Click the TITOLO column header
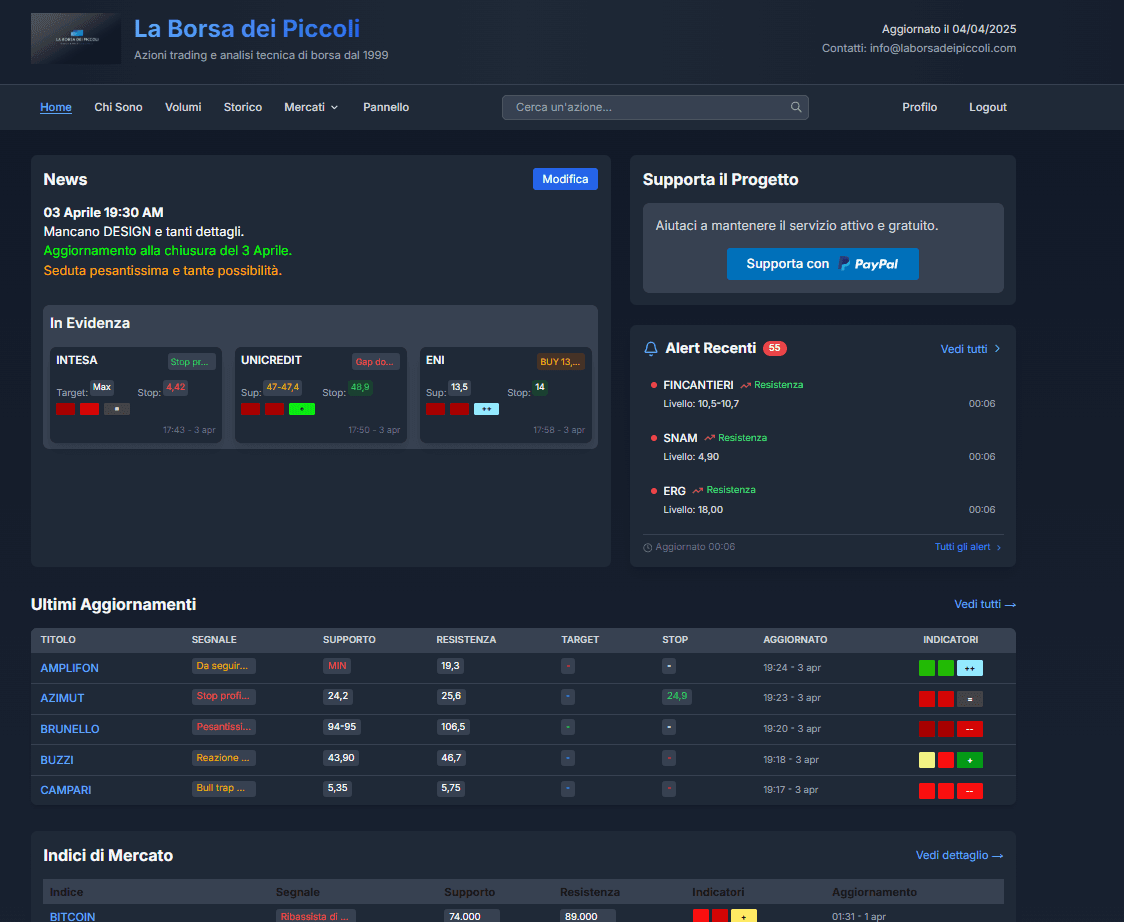This screenshot has height=922, width=1124. (58, 640)
